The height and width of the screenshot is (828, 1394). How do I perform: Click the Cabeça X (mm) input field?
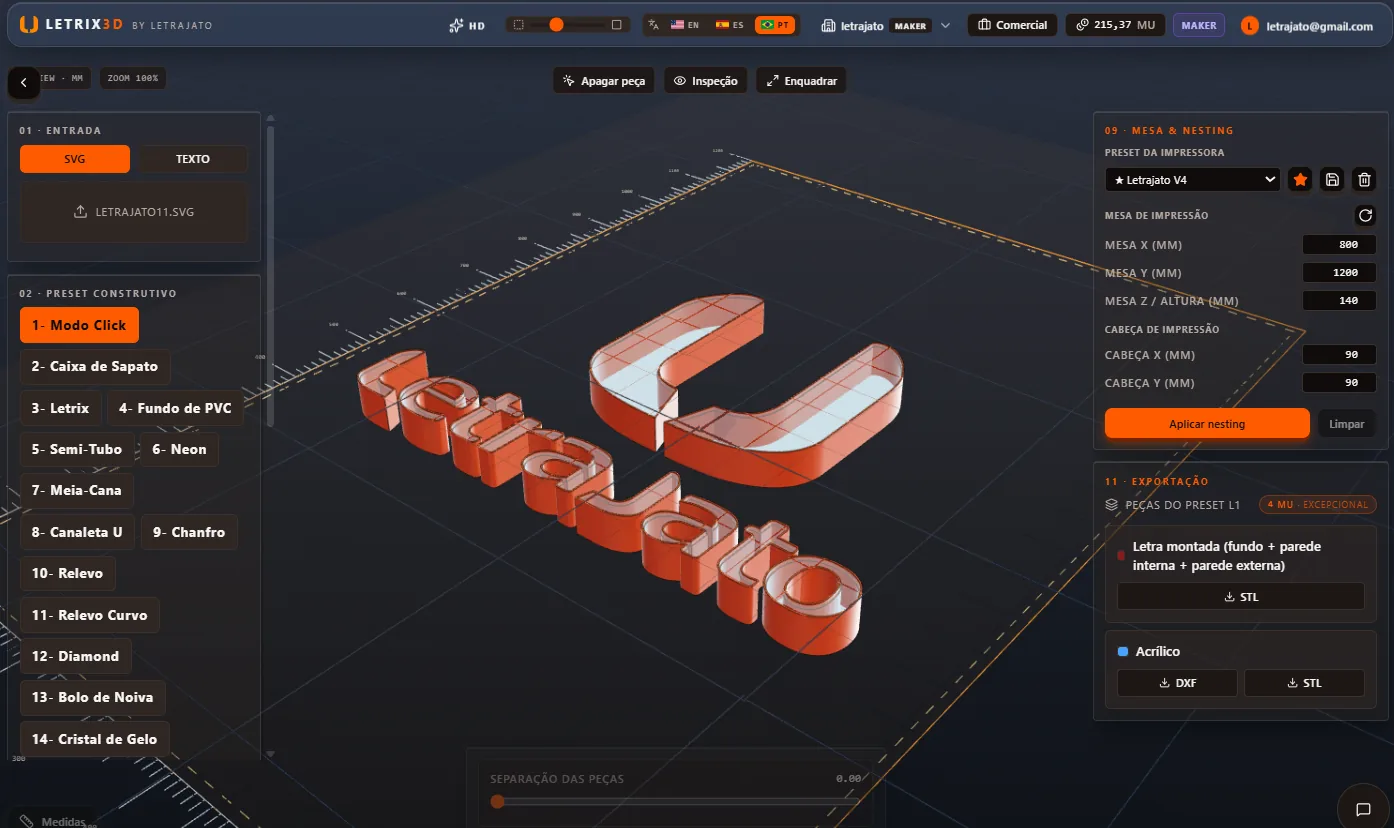click(1340, 355)
